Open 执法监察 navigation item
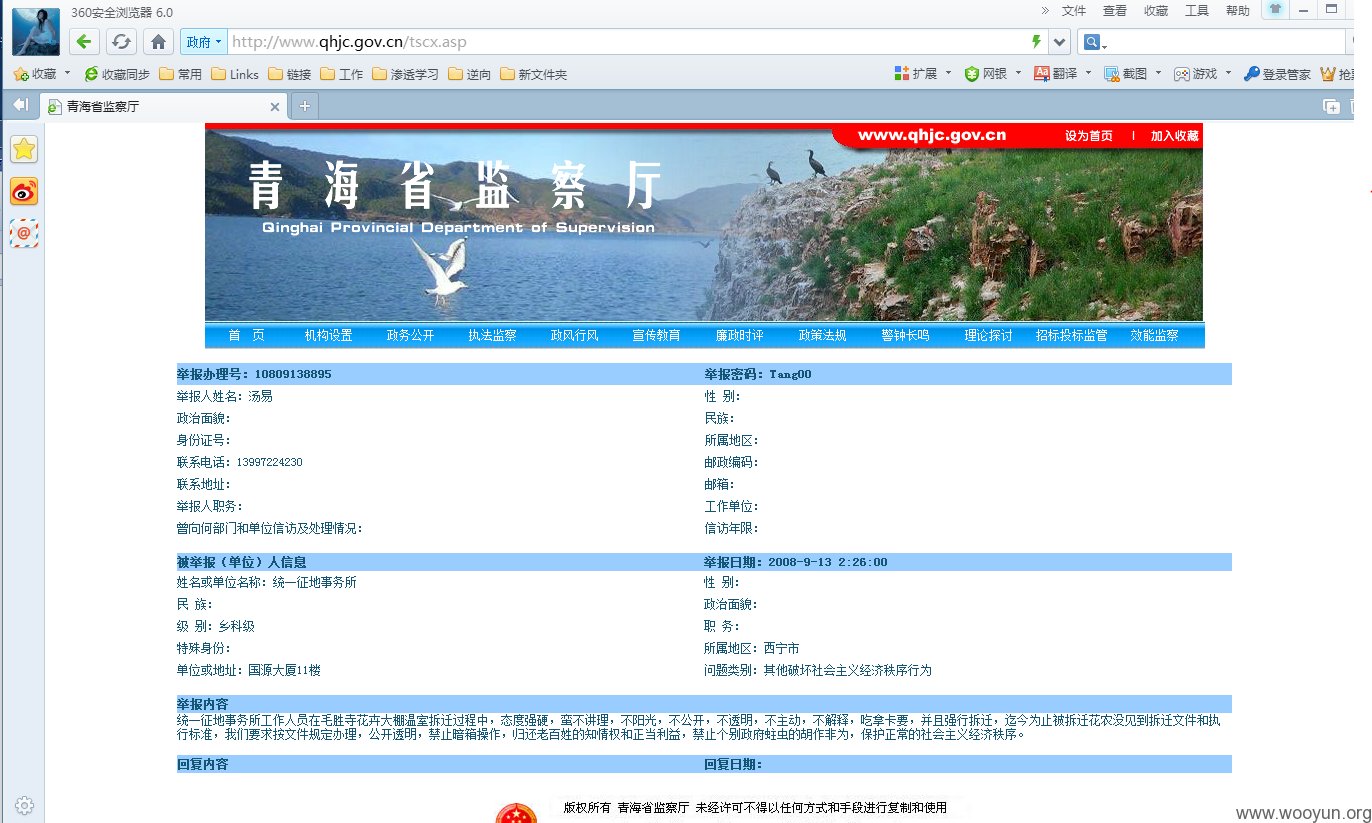1372x823 pixels. tap(493, 335)
